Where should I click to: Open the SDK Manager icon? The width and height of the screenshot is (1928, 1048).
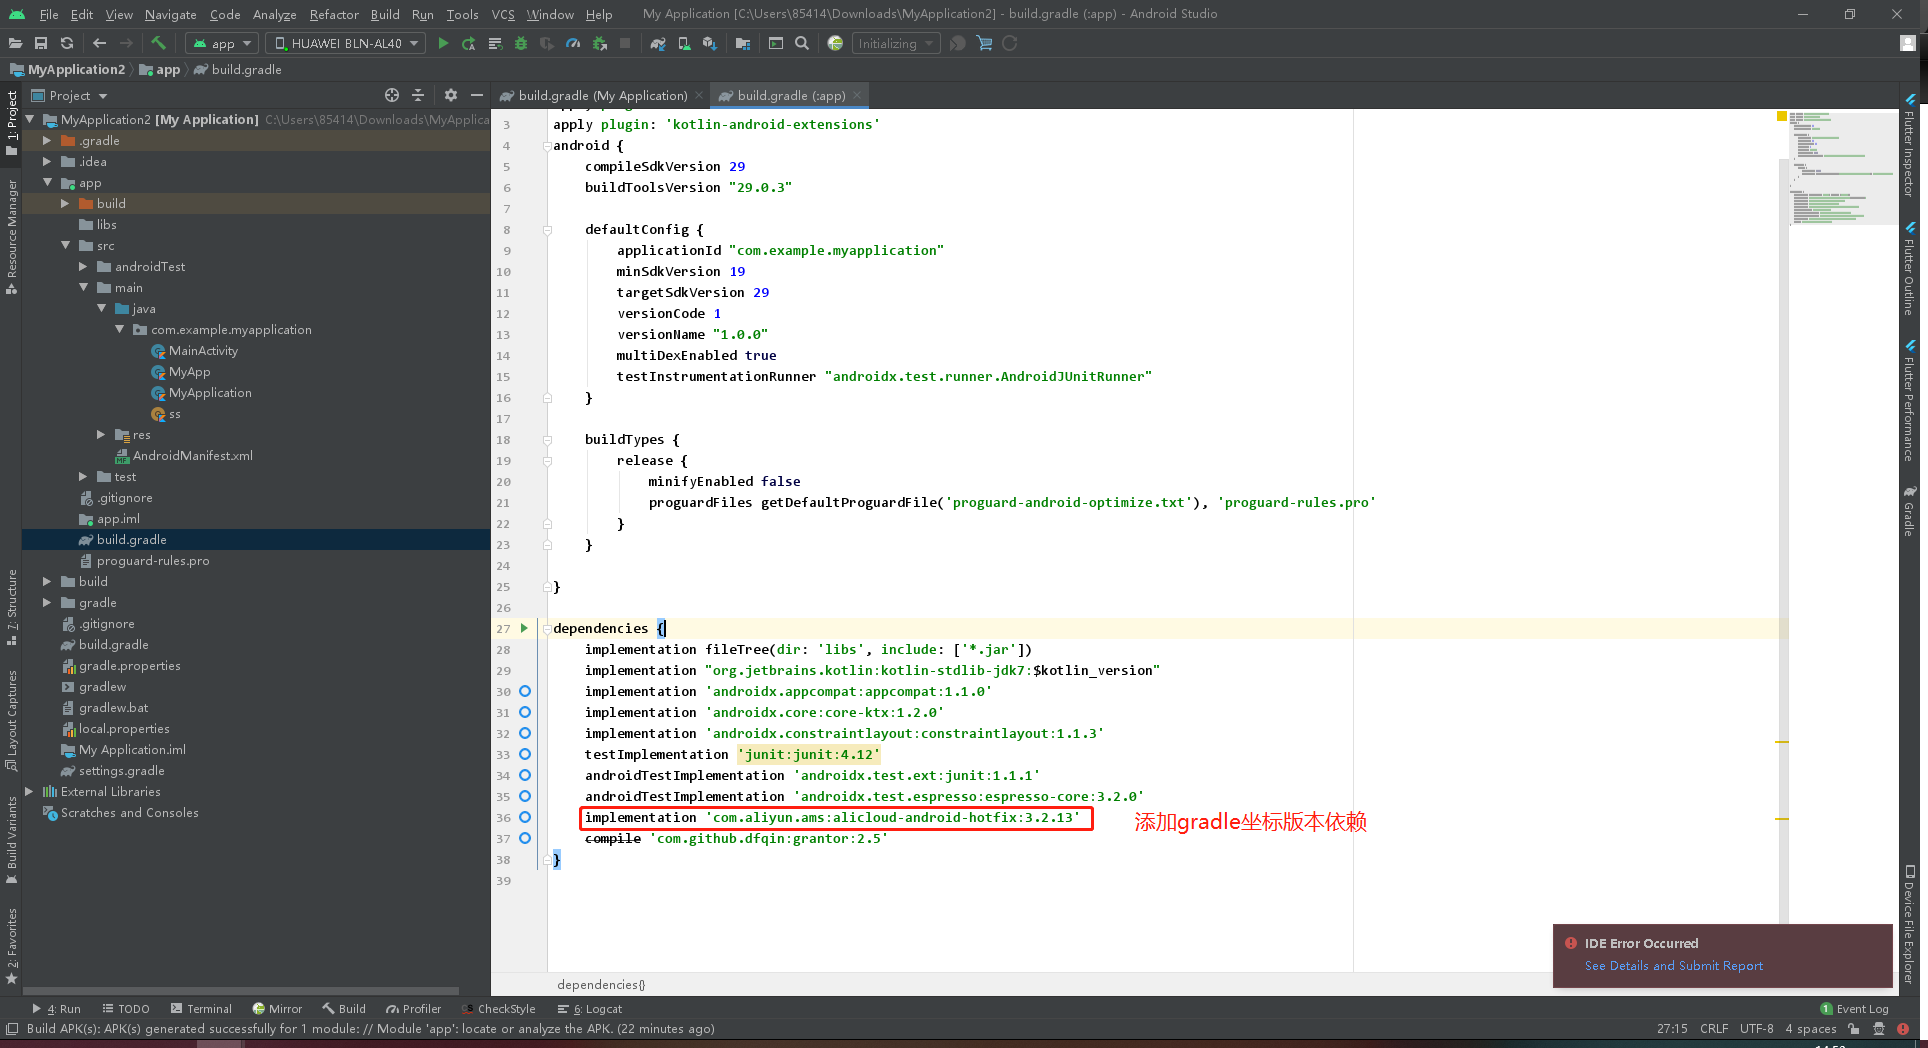click(x=710, y=43)
